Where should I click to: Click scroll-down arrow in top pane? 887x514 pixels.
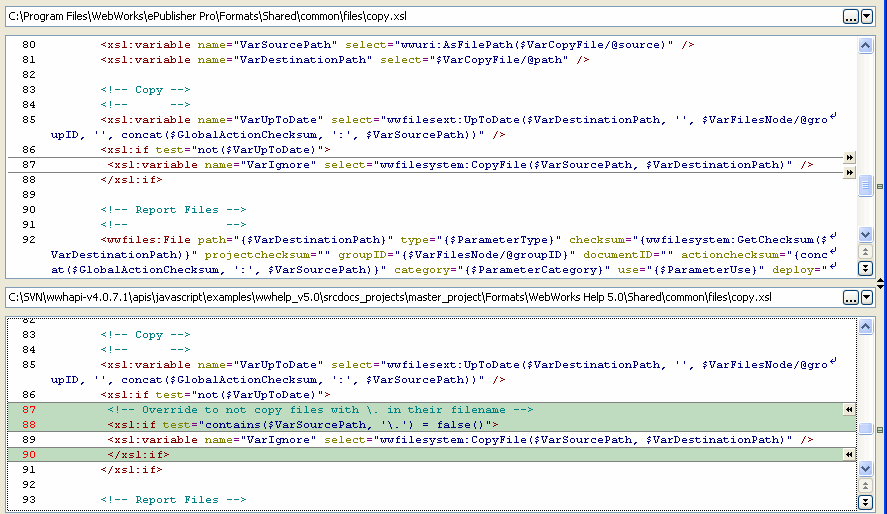coord(866,234)
